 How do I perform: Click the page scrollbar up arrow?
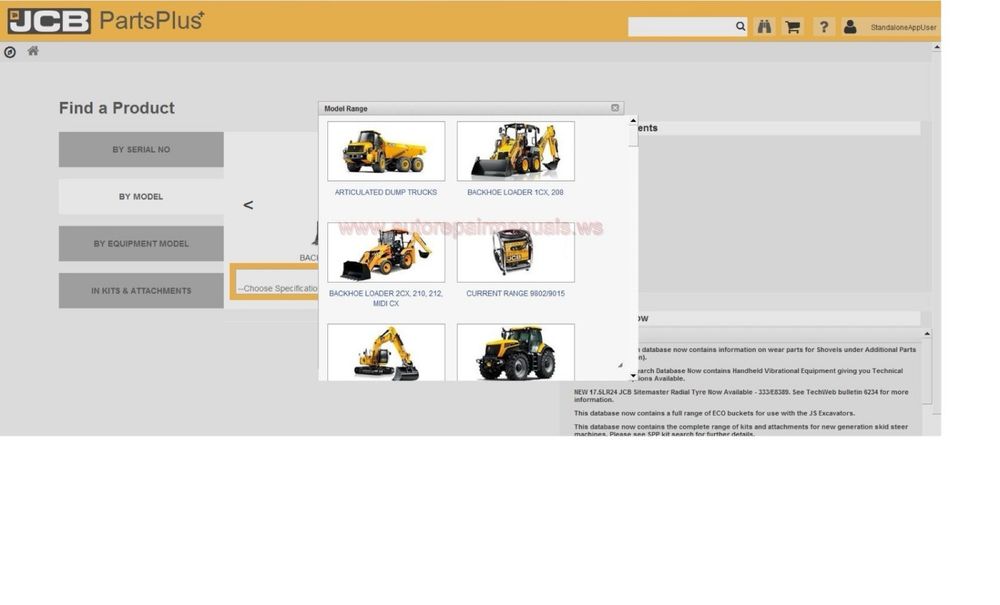click(x=936, y=47)
